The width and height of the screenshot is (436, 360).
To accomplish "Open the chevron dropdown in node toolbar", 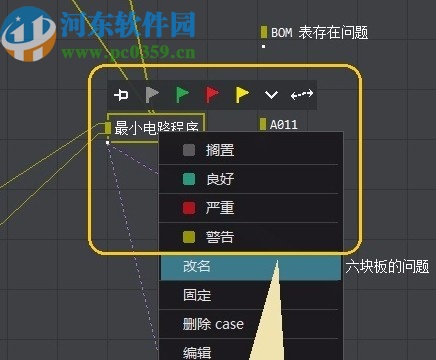I will pyautogui.click(x=271, y=95).
